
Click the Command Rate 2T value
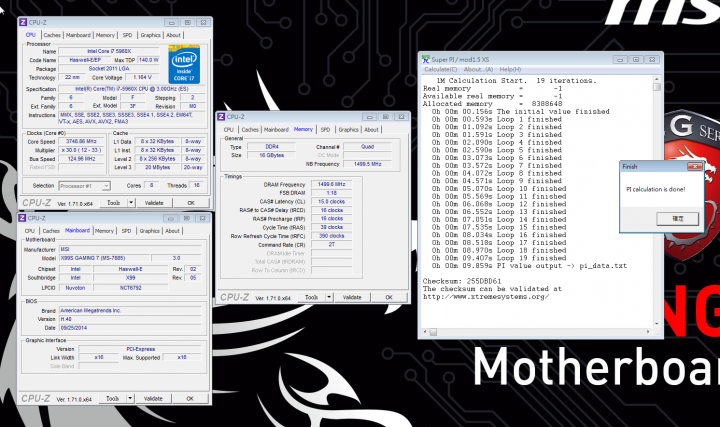coord(332,245)
